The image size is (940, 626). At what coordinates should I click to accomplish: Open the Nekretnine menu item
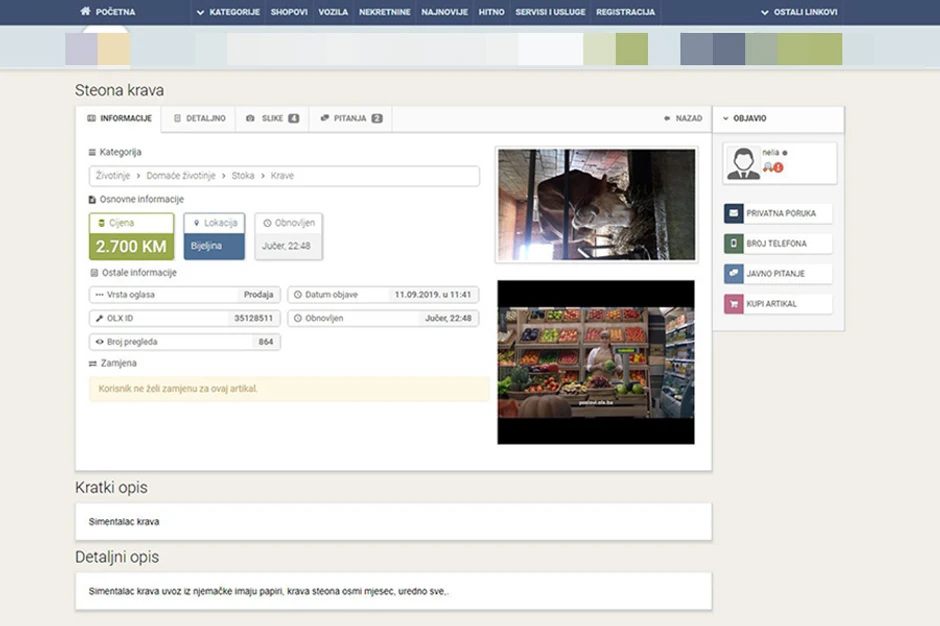point(385,12)
